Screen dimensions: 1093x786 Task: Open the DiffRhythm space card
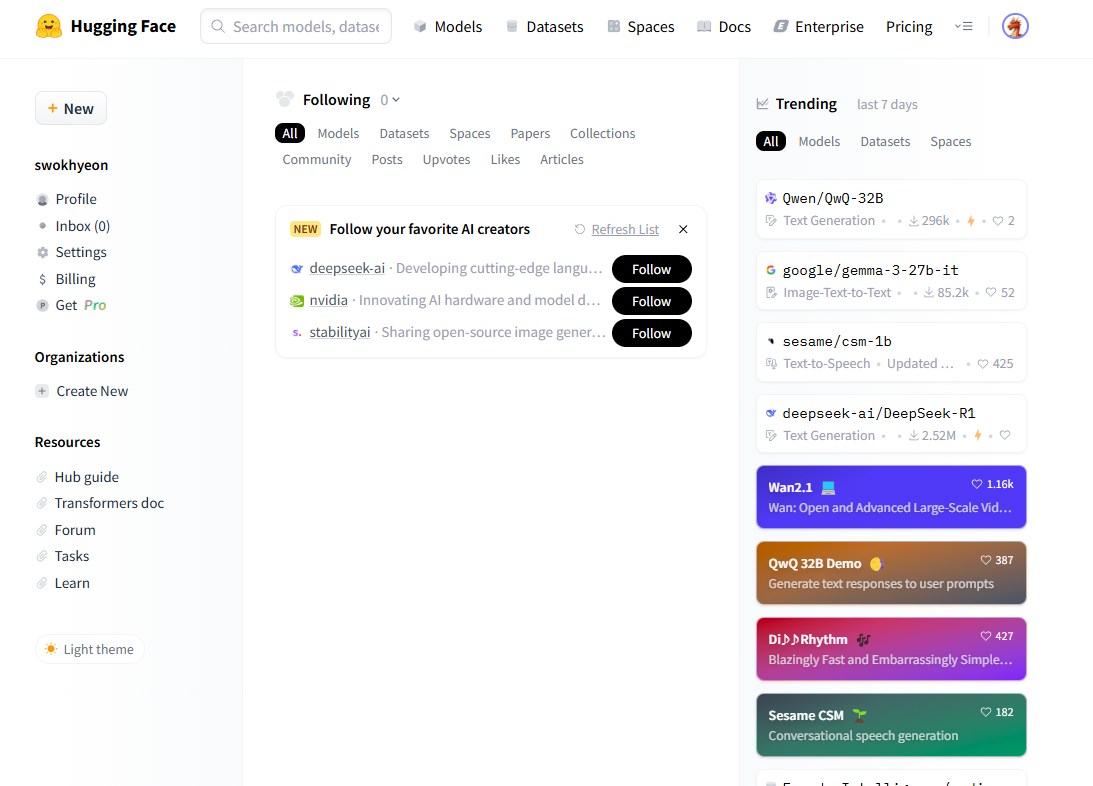891,649
